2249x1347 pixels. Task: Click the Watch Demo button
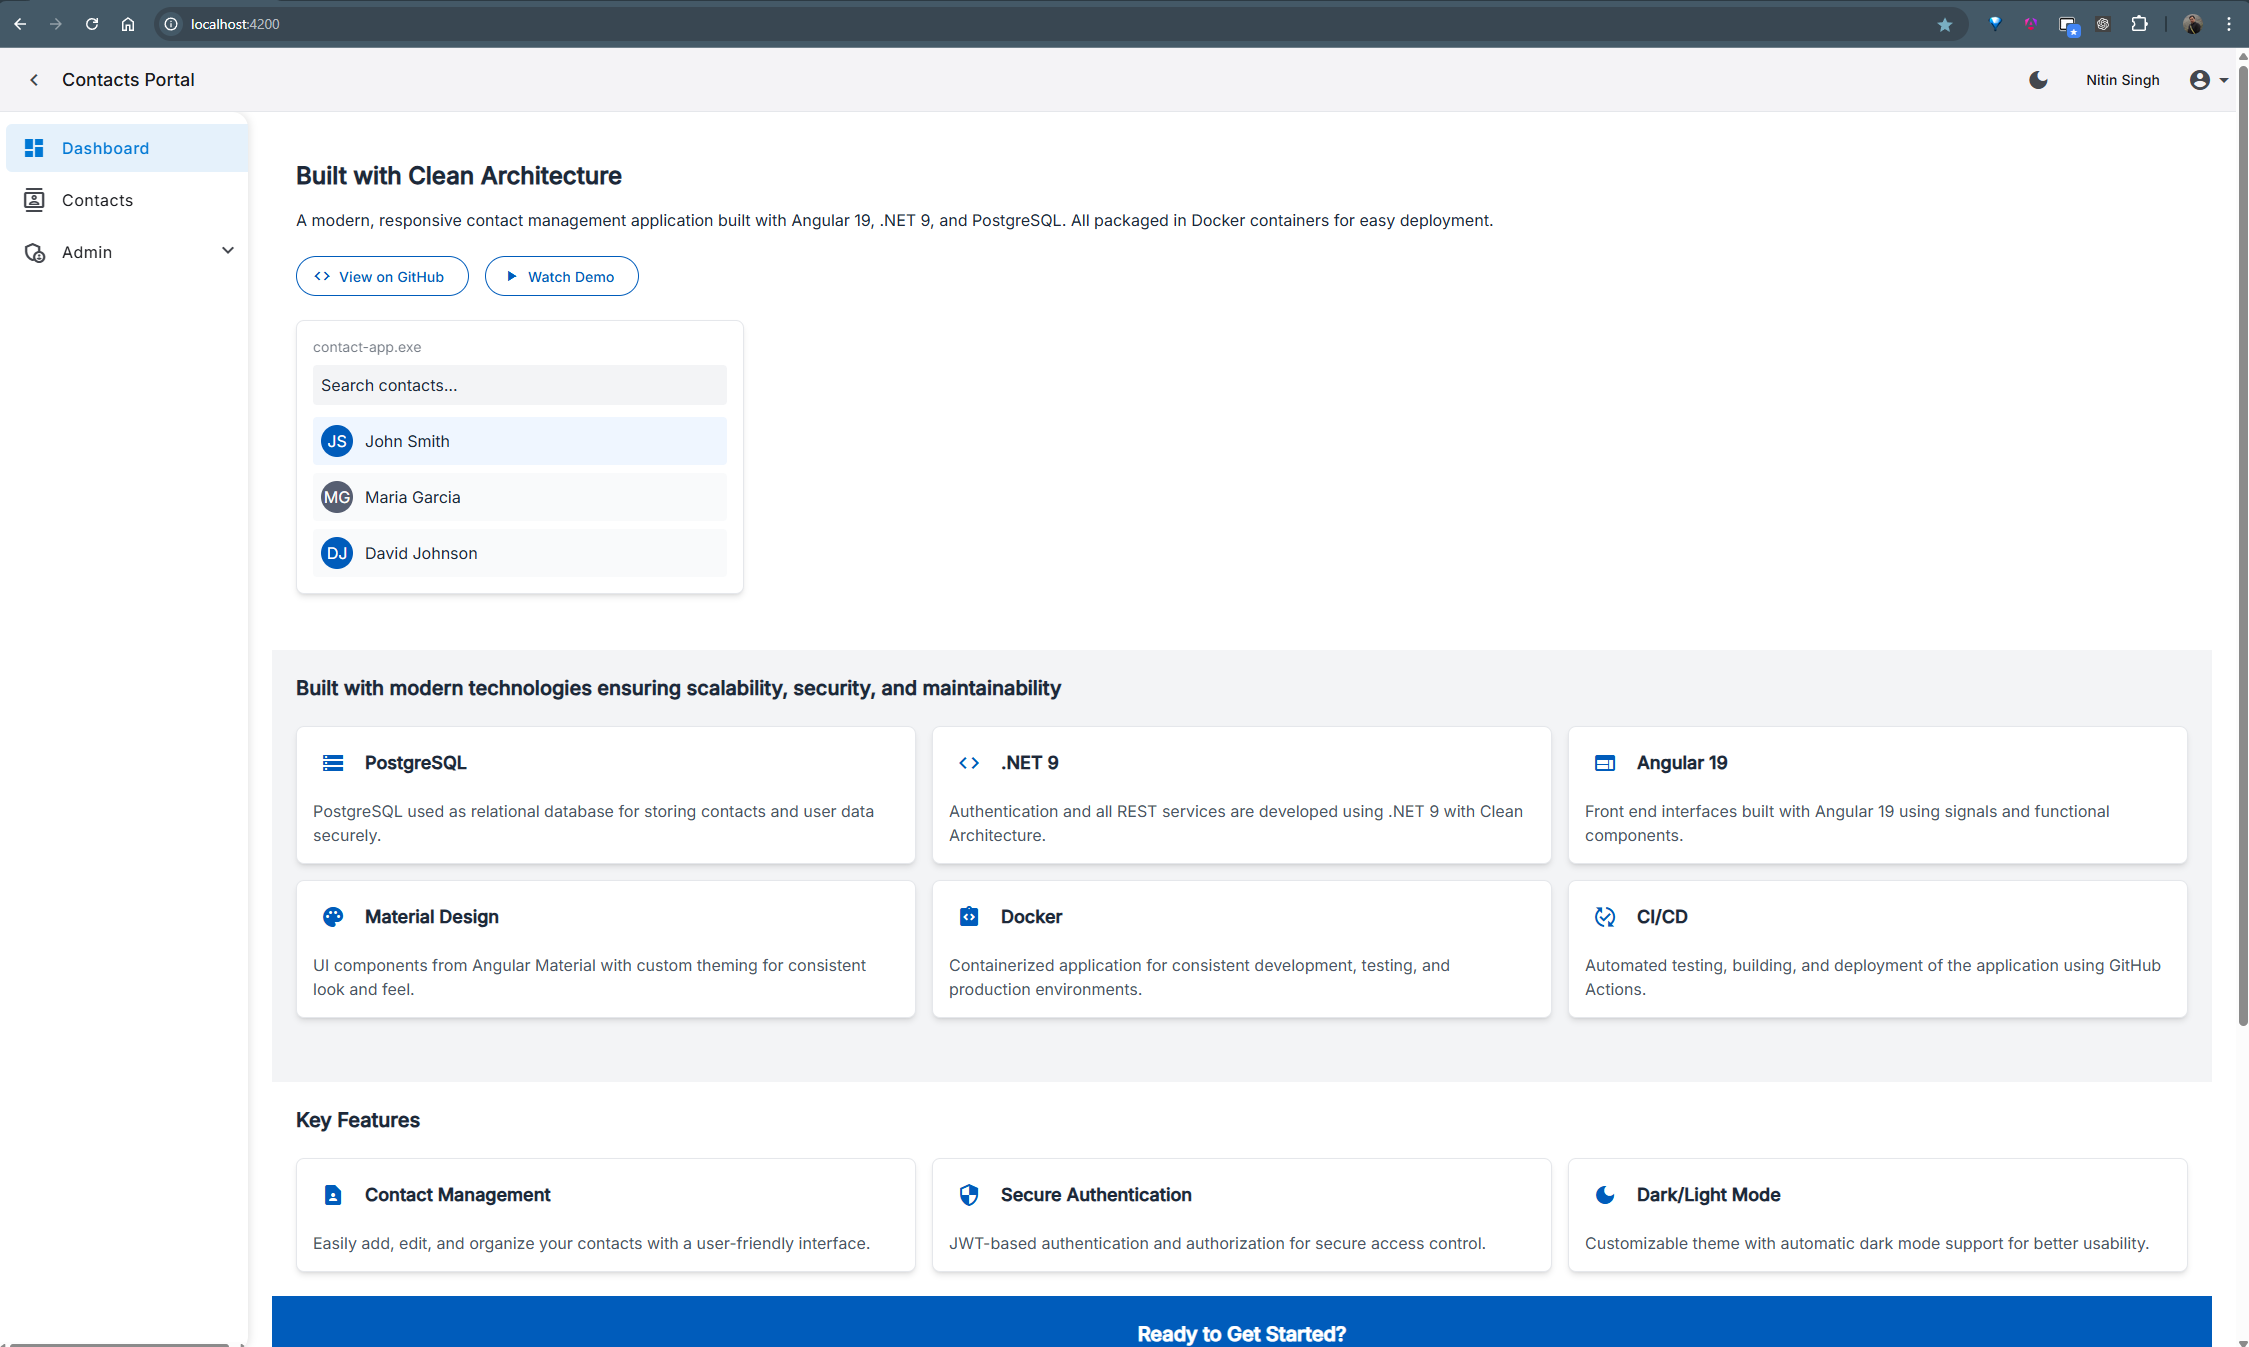[x=561, y=276]
